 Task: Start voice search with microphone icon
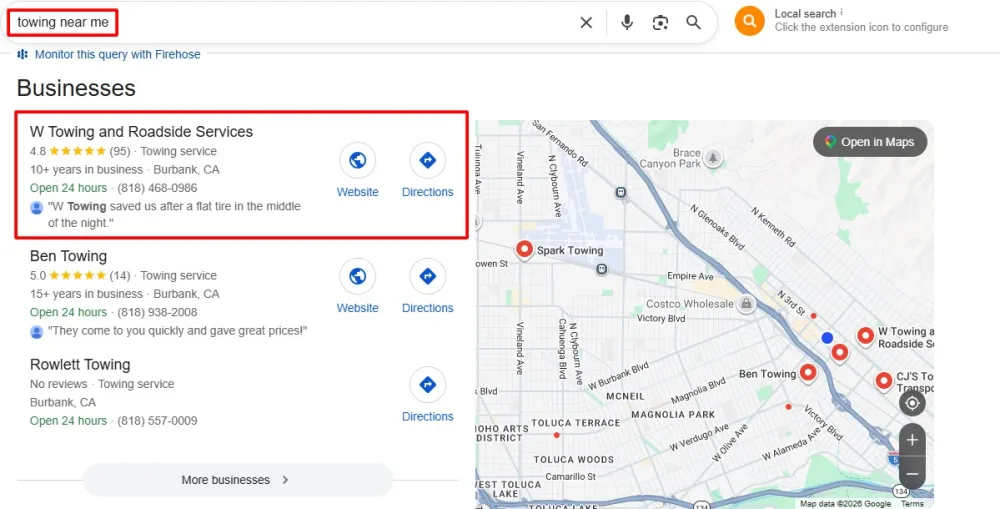click(x=627, y=23)
